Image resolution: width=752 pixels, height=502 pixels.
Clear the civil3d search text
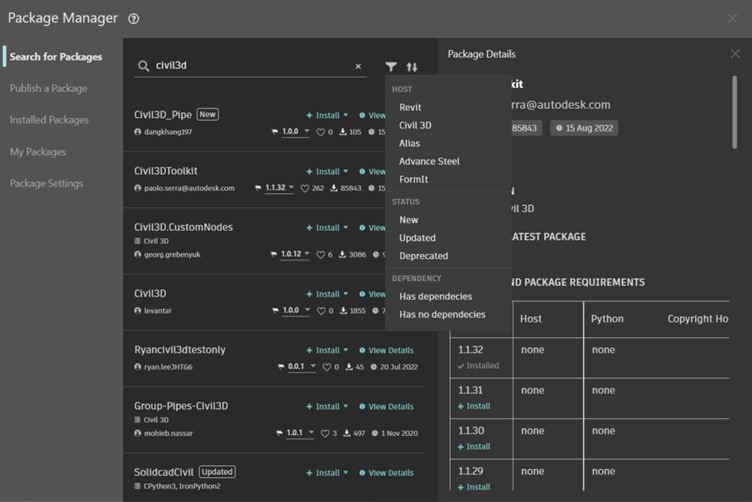coord(358,66)
